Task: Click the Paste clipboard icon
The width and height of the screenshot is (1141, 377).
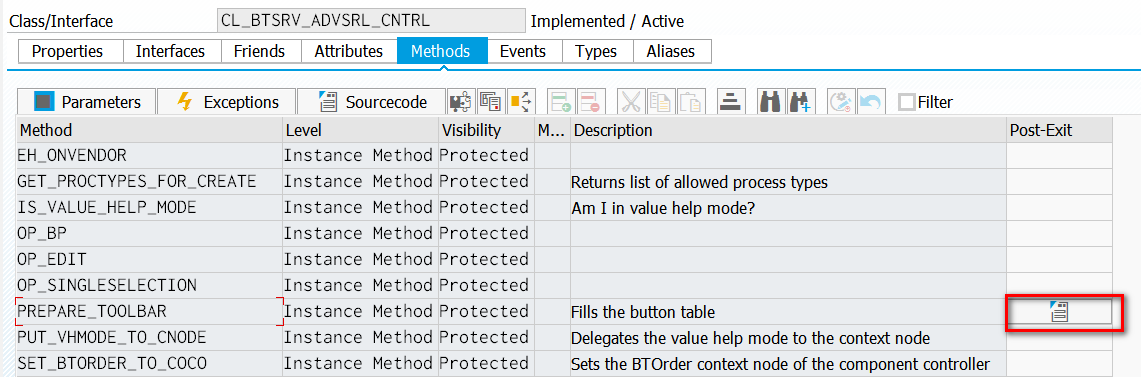Action: [691, 102]
